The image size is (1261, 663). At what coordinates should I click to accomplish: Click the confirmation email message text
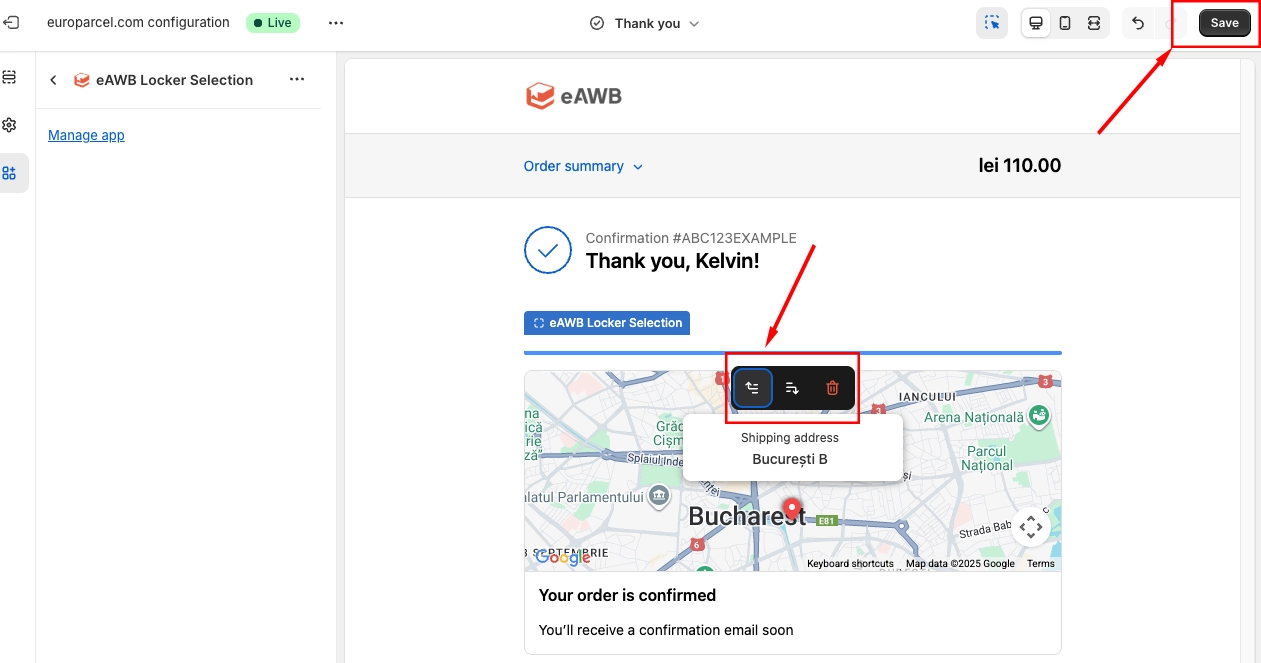[666, 630]
